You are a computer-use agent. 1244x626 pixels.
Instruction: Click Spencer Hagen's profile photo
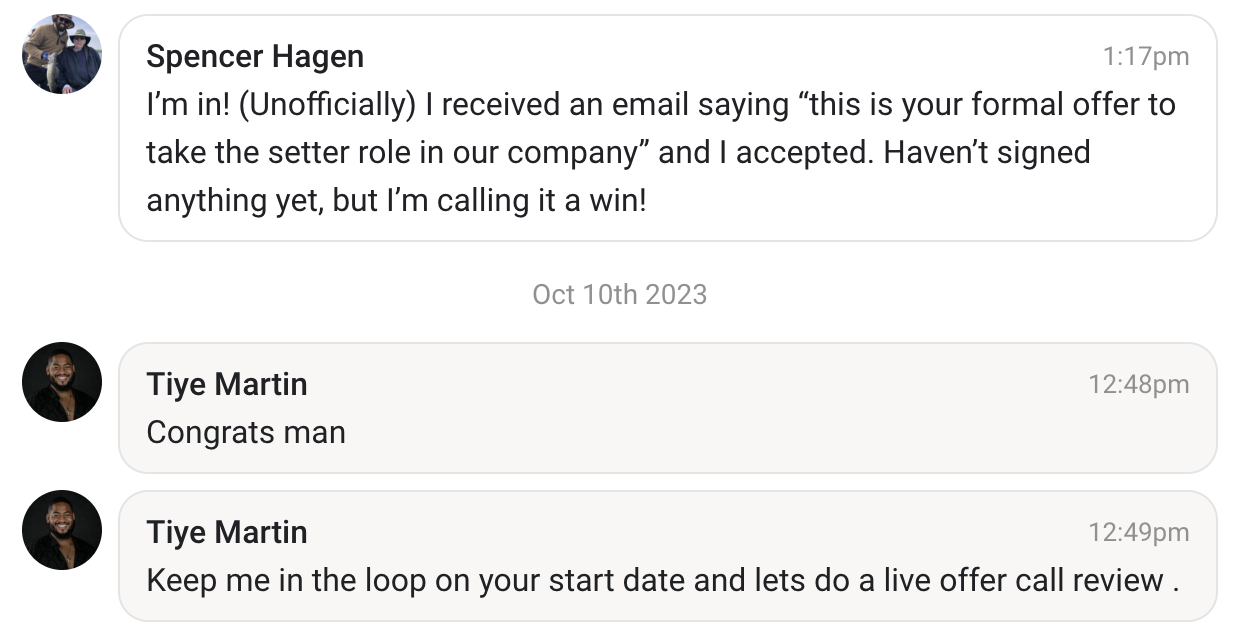tap(62, 55)
